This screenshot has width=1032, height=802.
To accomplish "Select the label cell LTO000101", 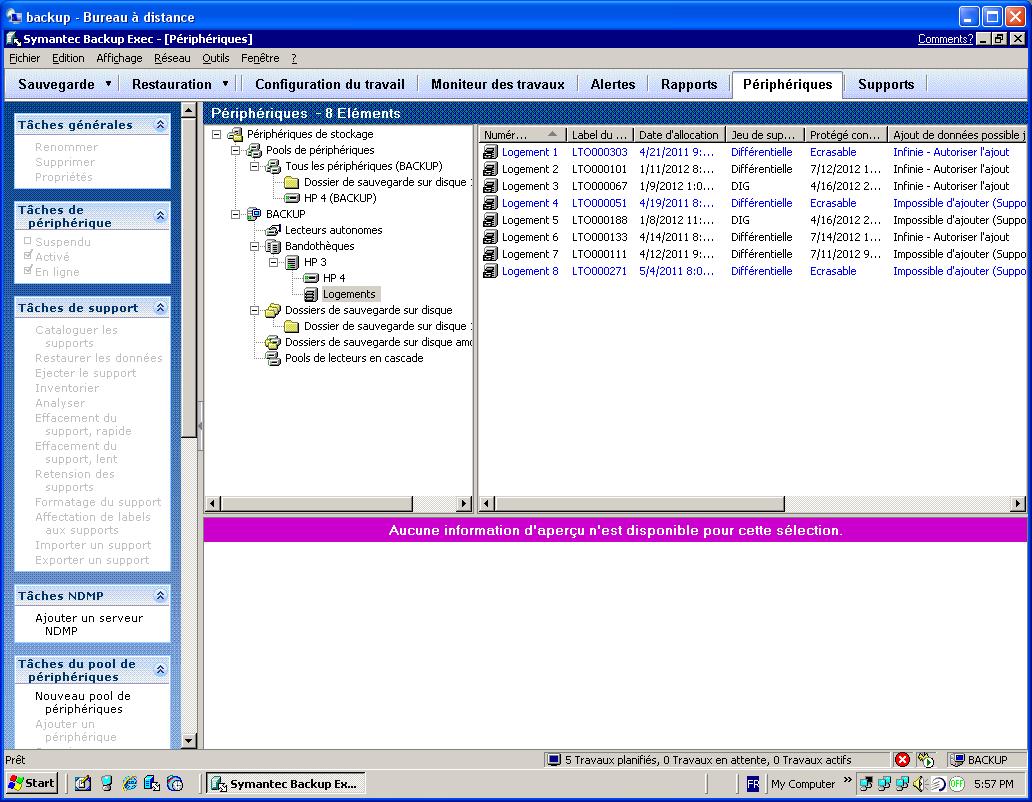I will tap(599, 169).
